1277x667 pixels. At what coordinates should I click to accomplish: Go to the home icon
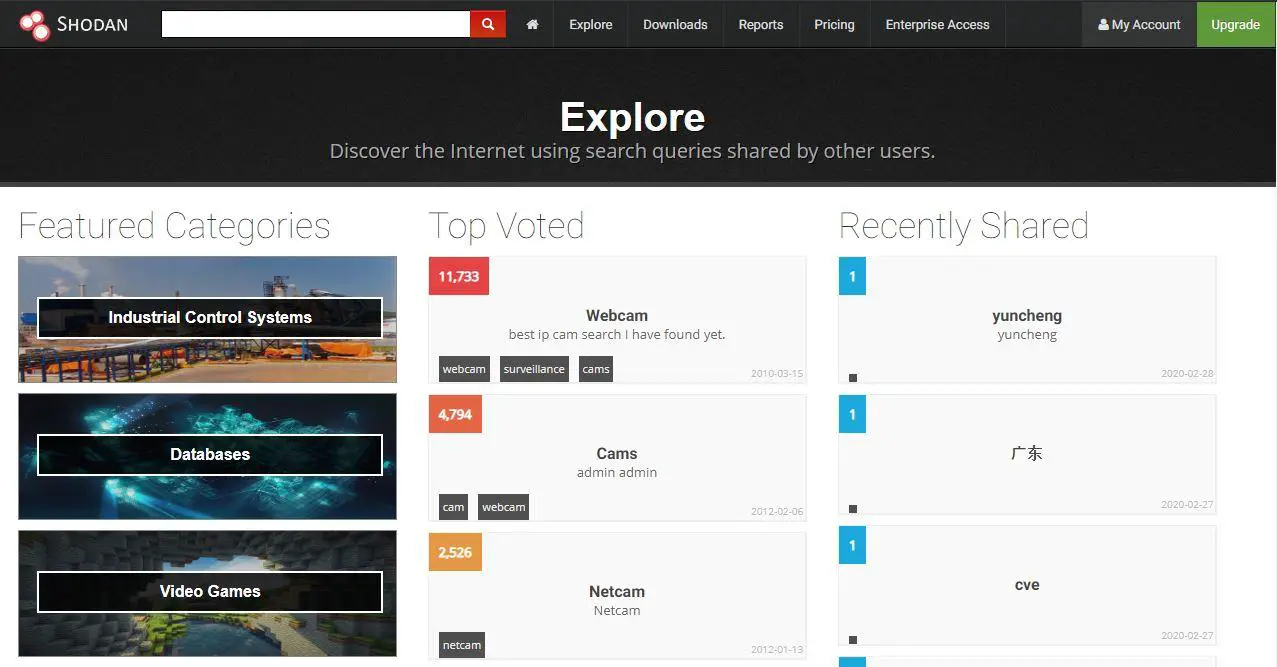point(532,24)
